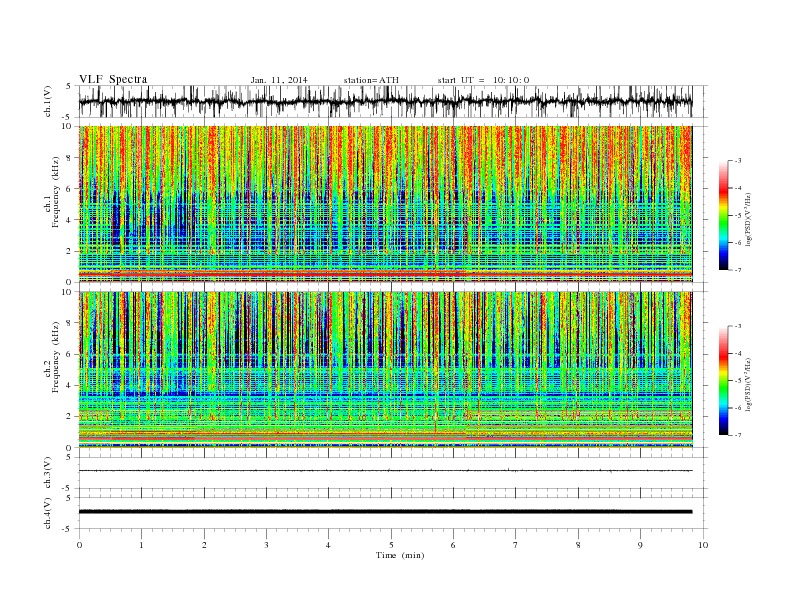Image resolution: width=792 pixels, height=612 pixels.
Task: Click the "-7" label on the ch.1 color scale
Action: tap(738, 270)
